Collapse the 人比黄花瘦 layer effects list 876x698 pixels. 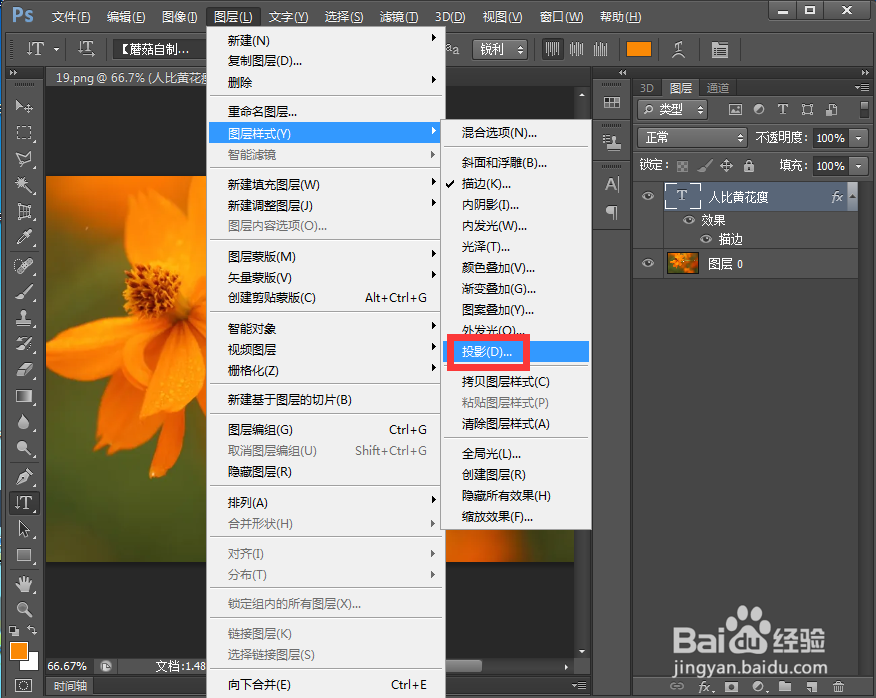tap(851, 196)
